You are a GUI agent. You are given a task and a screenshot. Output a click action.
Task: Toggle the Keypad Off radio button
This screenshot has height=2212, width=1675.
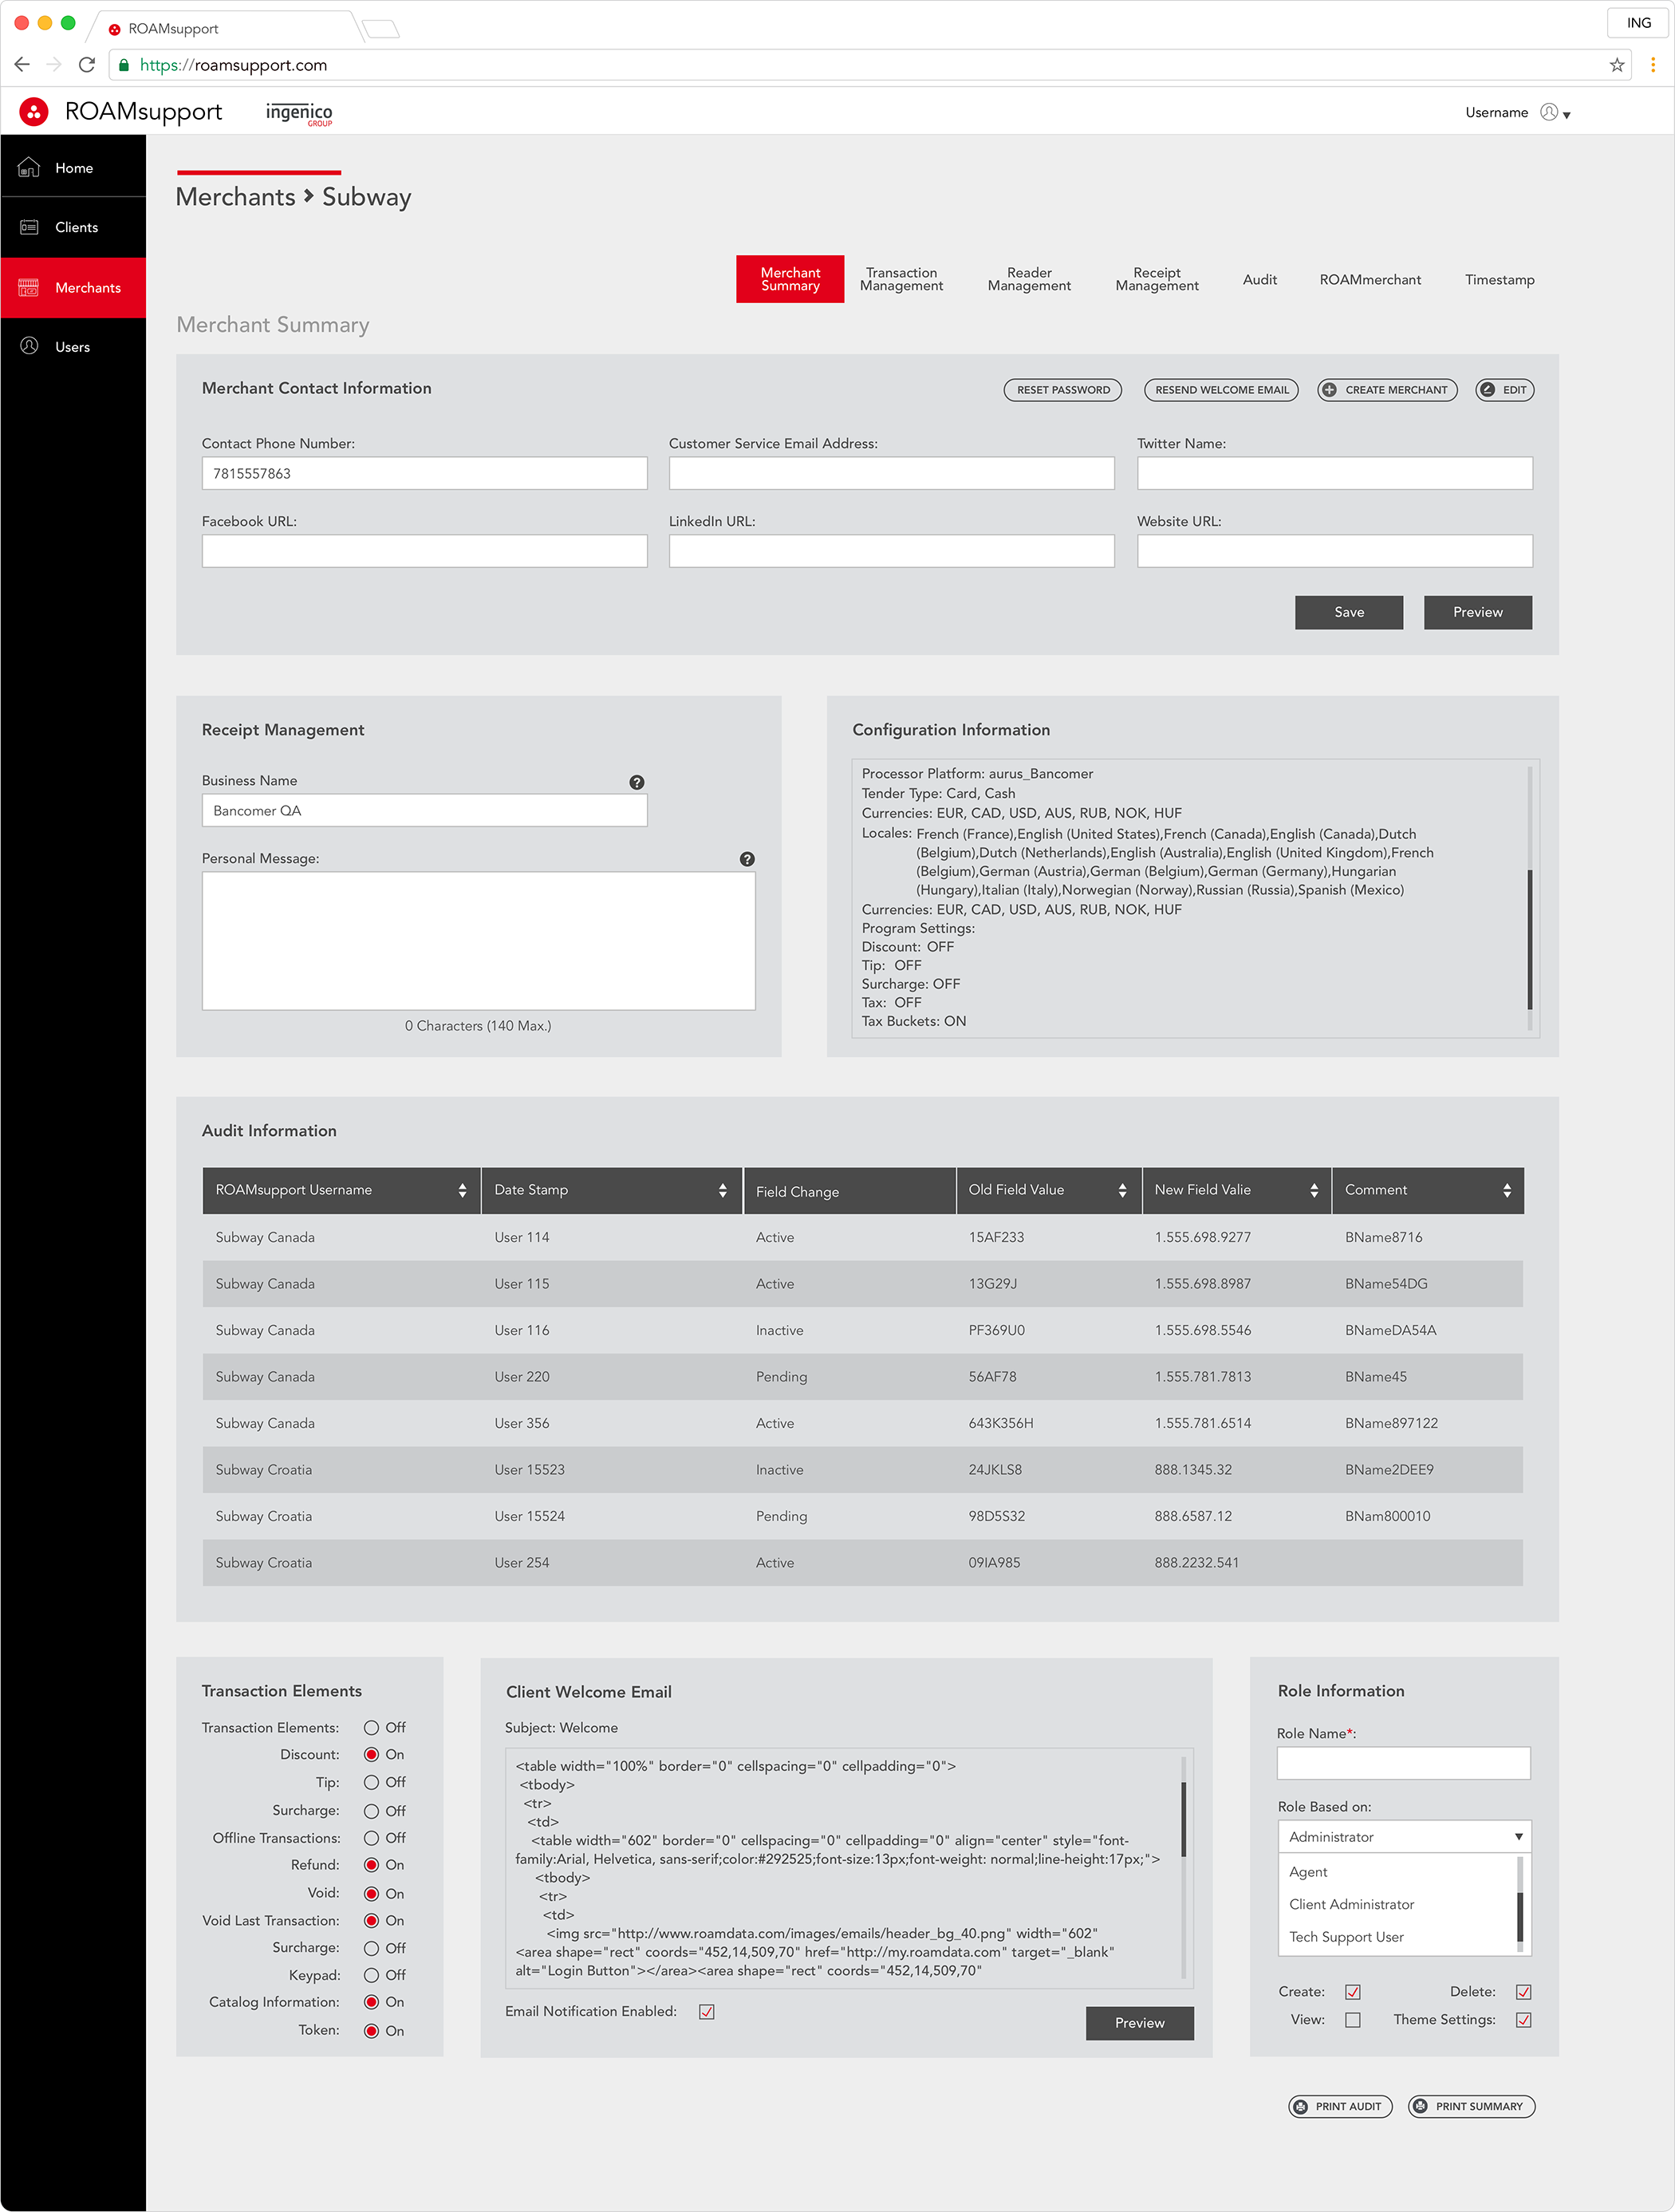371,1975
